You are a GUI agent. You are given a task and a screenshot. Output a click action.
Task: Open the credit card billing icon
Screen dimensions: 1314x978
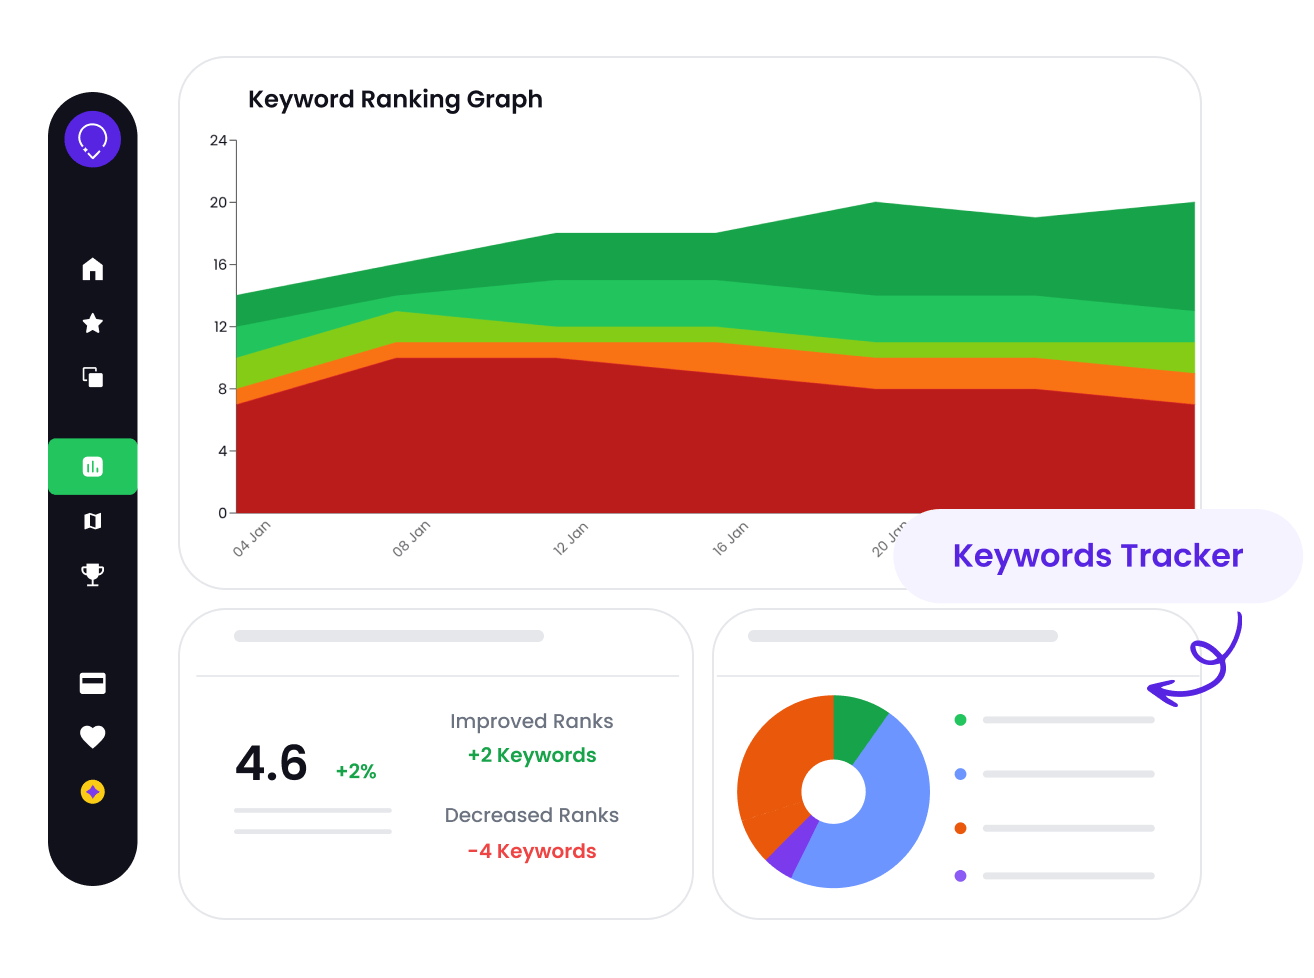(x=93, y=683)
